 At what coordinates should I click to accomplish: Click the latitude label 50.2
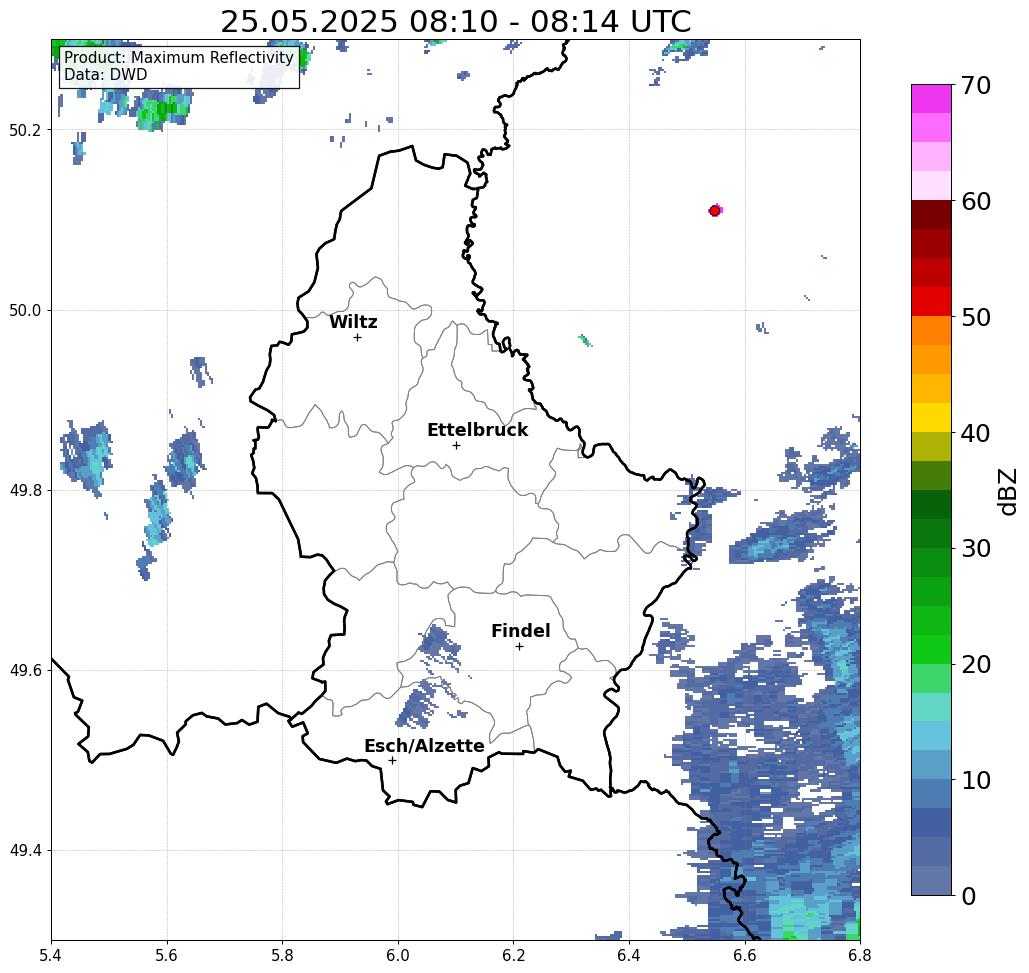pos(24,130)
